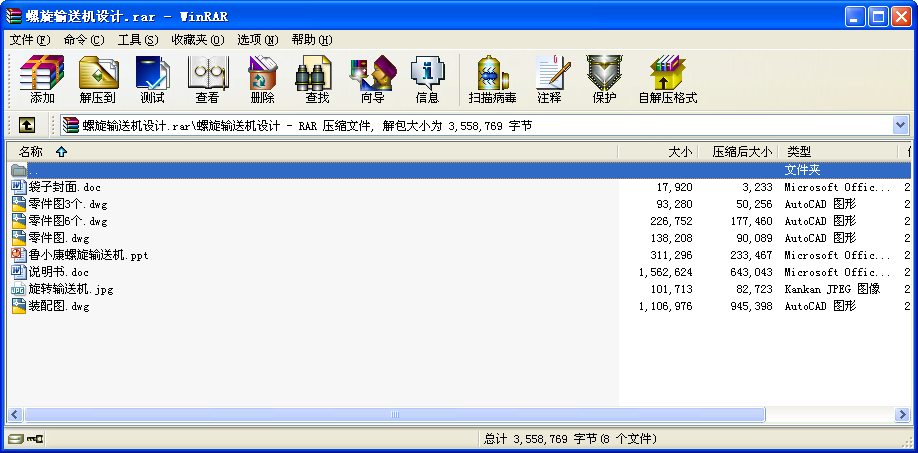
Task: Click the DWG icon of 零件图3个.dwg
Action: pos(19,204)
